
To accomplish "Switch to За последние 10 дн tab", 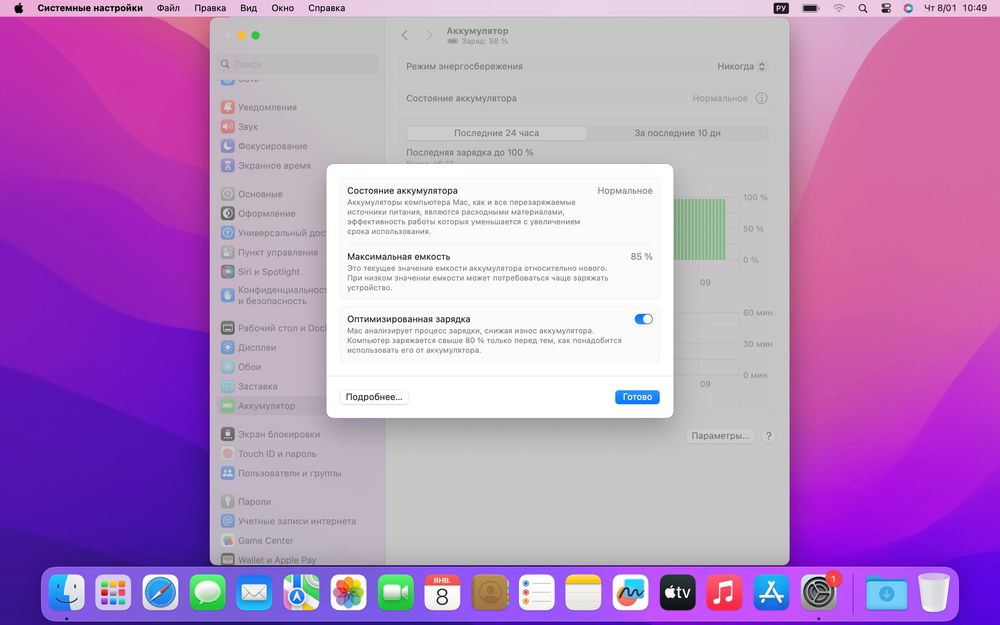I will point(677,133).
